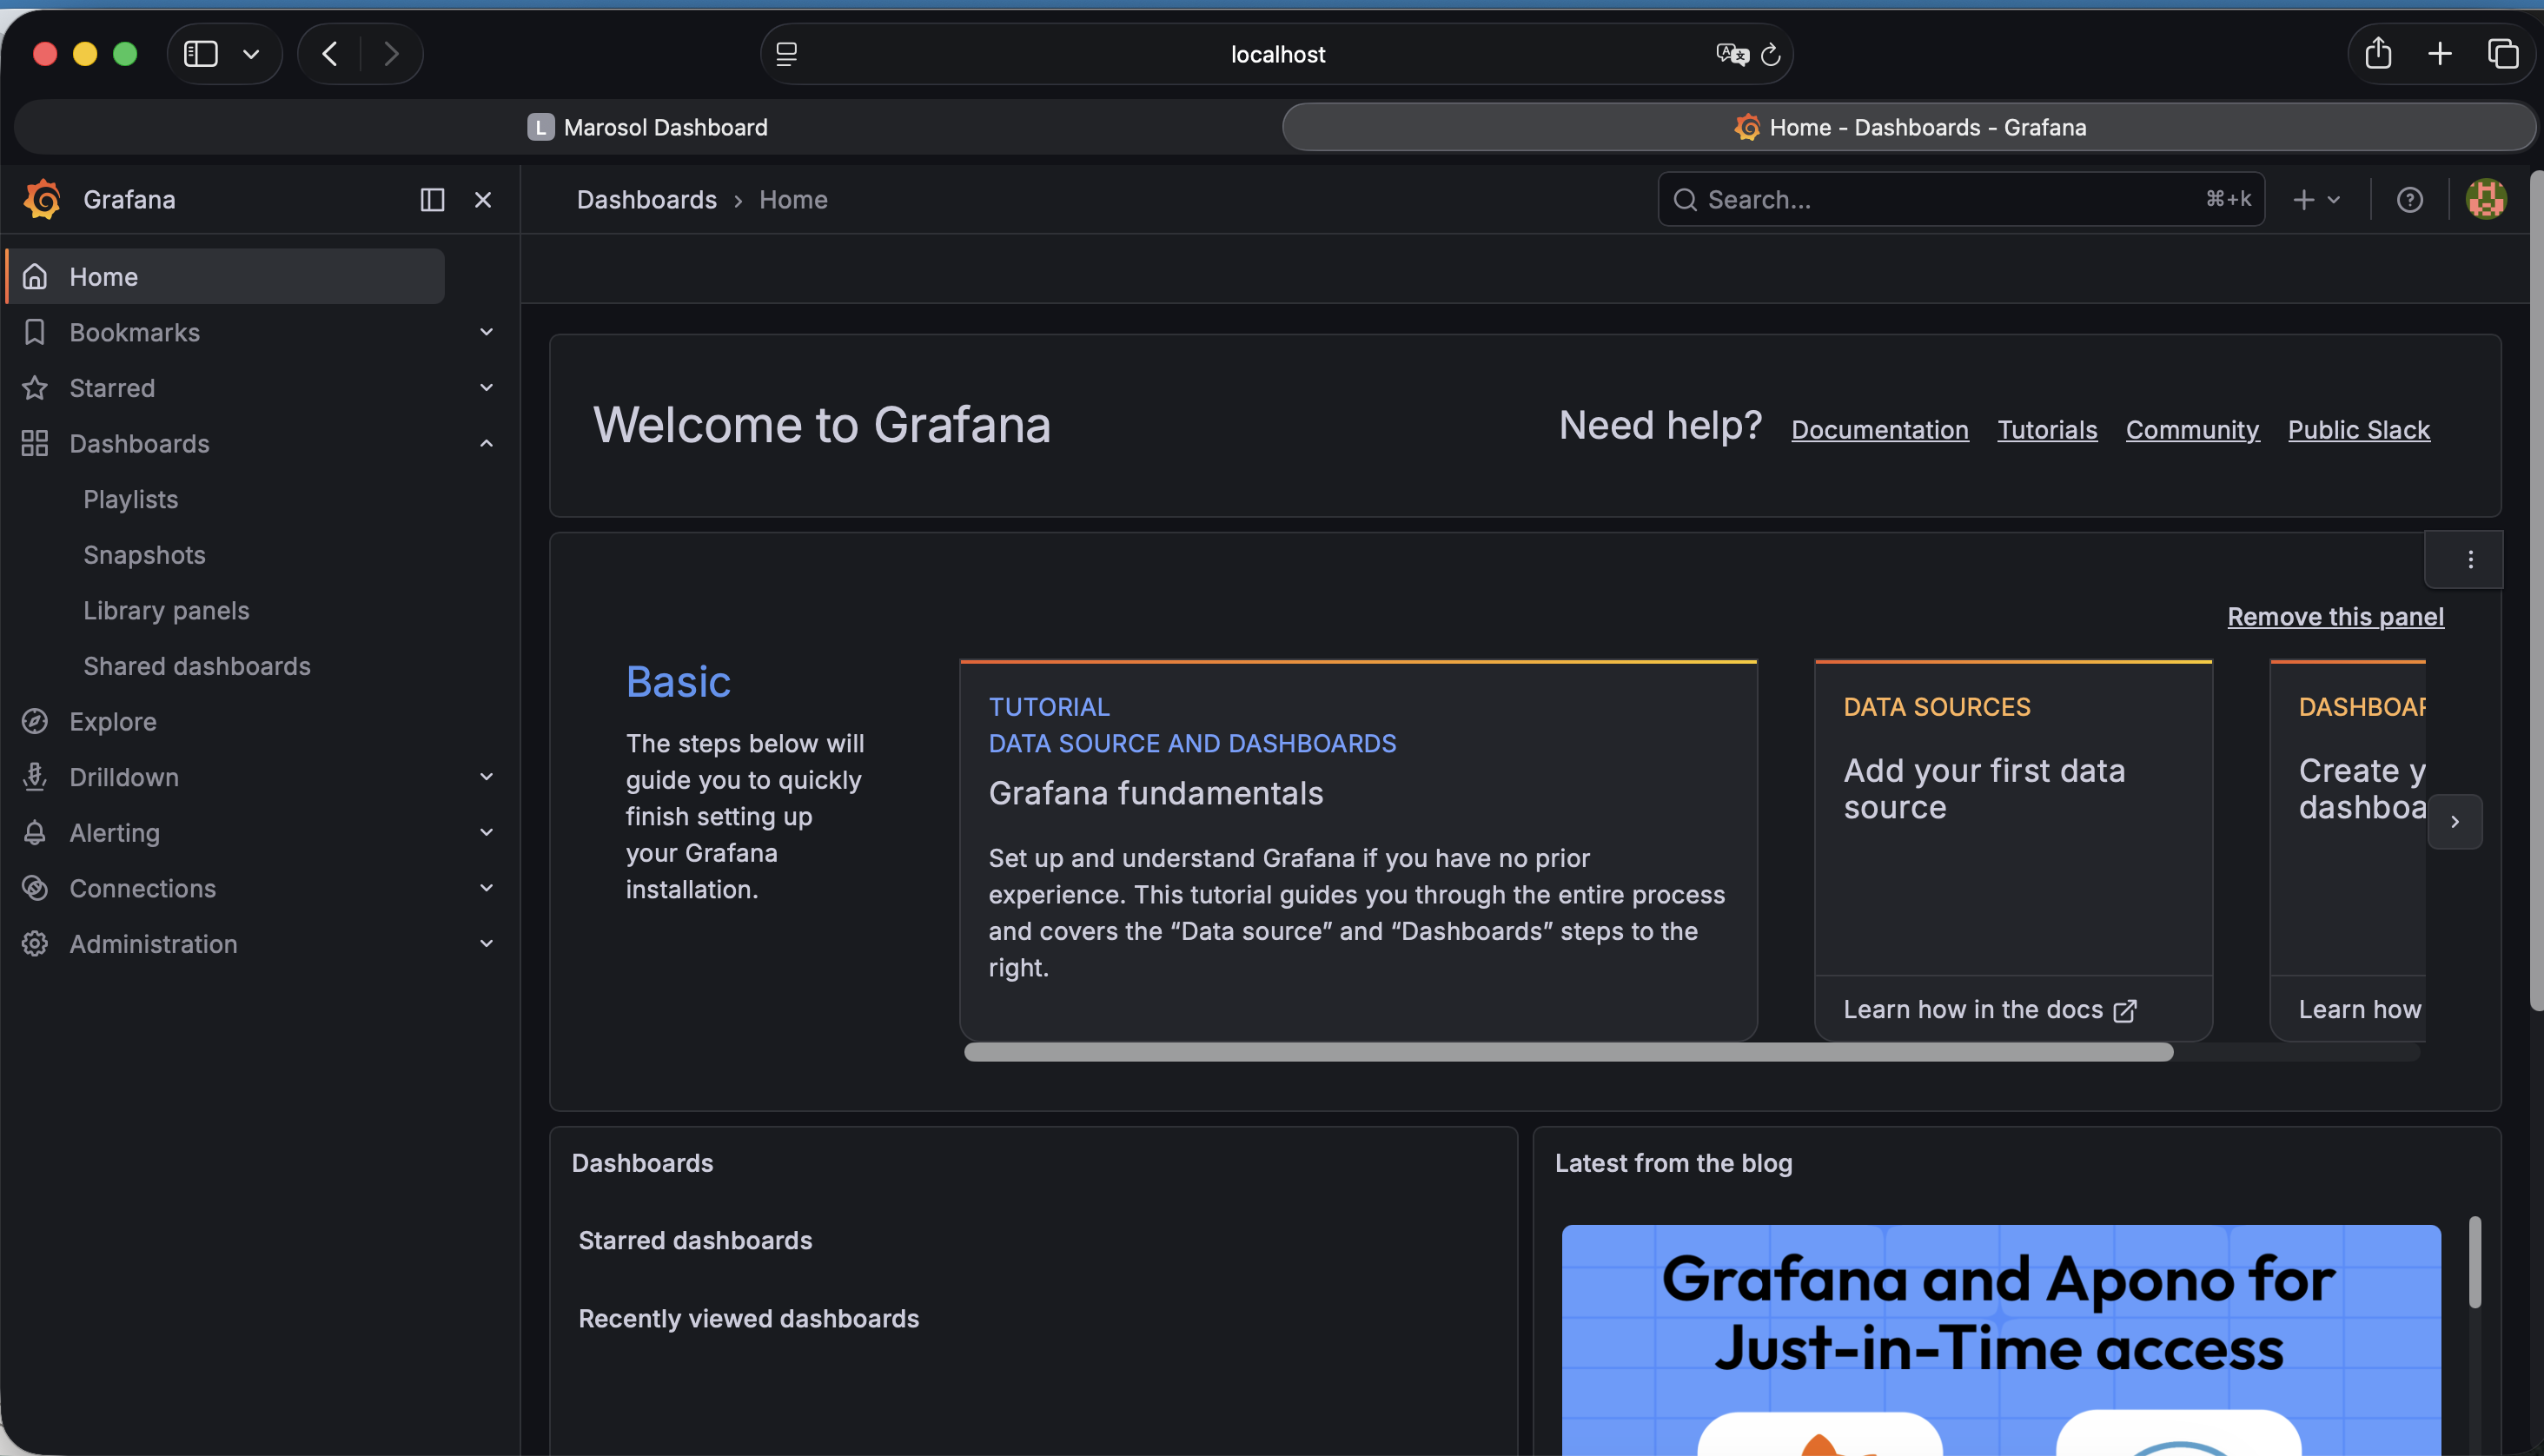Toggle the dock menu sidebar button

point(432,200)
